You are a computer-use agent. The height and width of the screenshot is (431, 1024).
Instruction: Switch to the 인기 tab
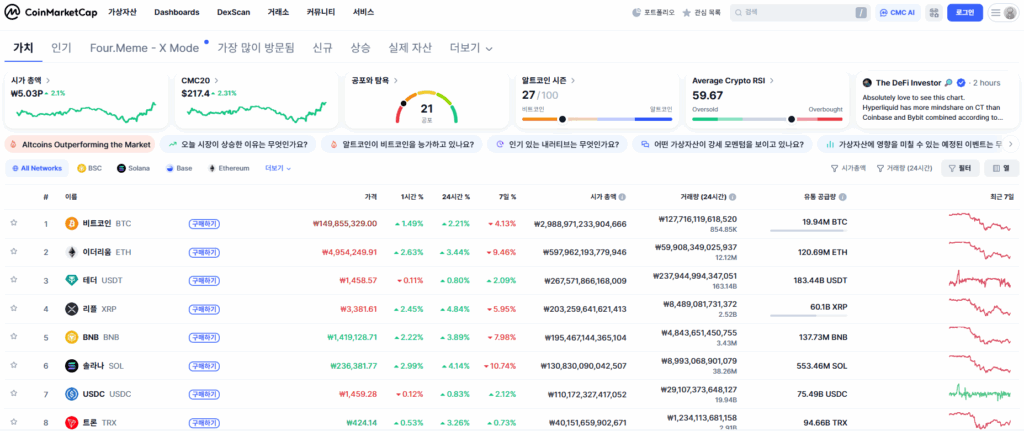coord(61,48)
